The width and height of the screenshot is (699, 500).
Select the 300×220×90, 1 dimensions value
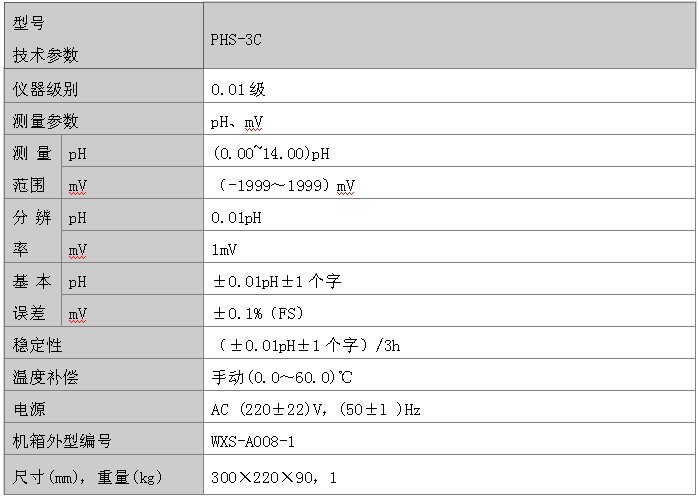click(274, 477)
